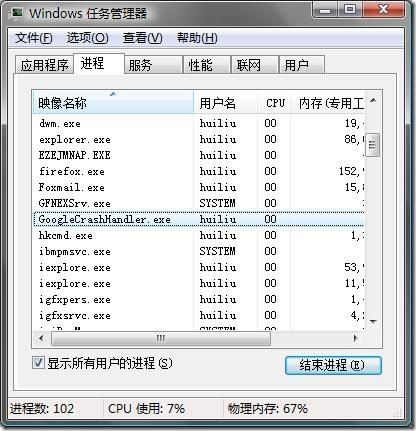Select the firefox.exe process
Viewport: 416px width, 431px height.
[199, 172]
